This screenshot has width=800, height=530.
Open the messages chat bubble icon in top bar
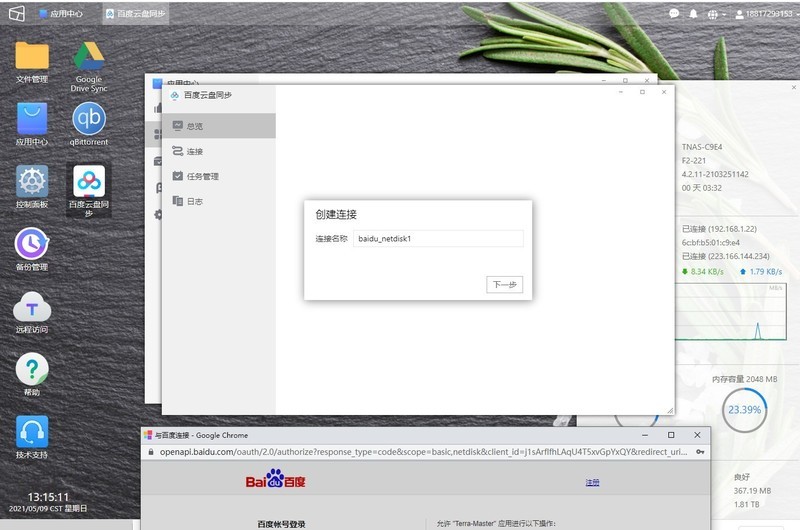coord(674,14)
